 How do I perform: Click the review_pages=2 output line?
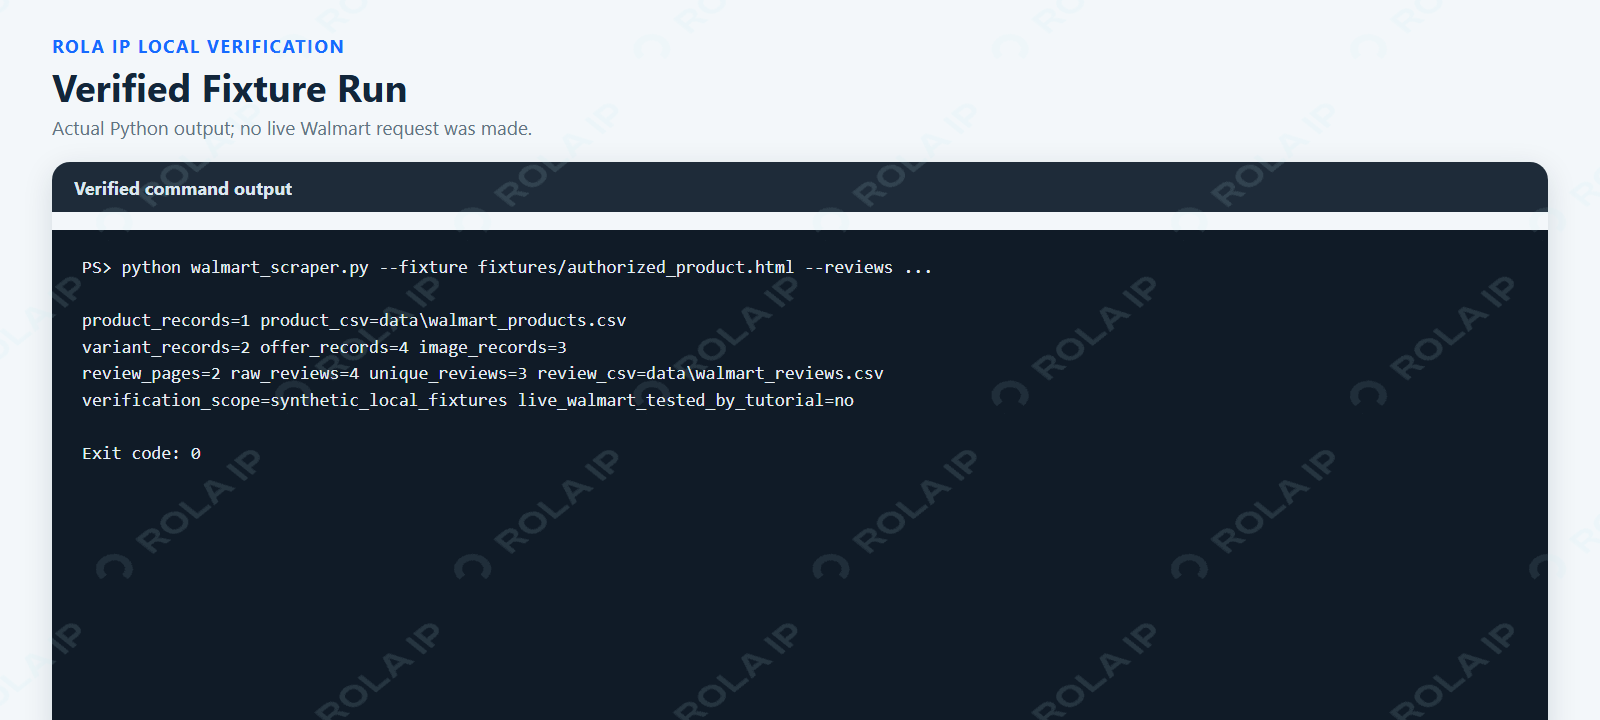coord(483,373)
